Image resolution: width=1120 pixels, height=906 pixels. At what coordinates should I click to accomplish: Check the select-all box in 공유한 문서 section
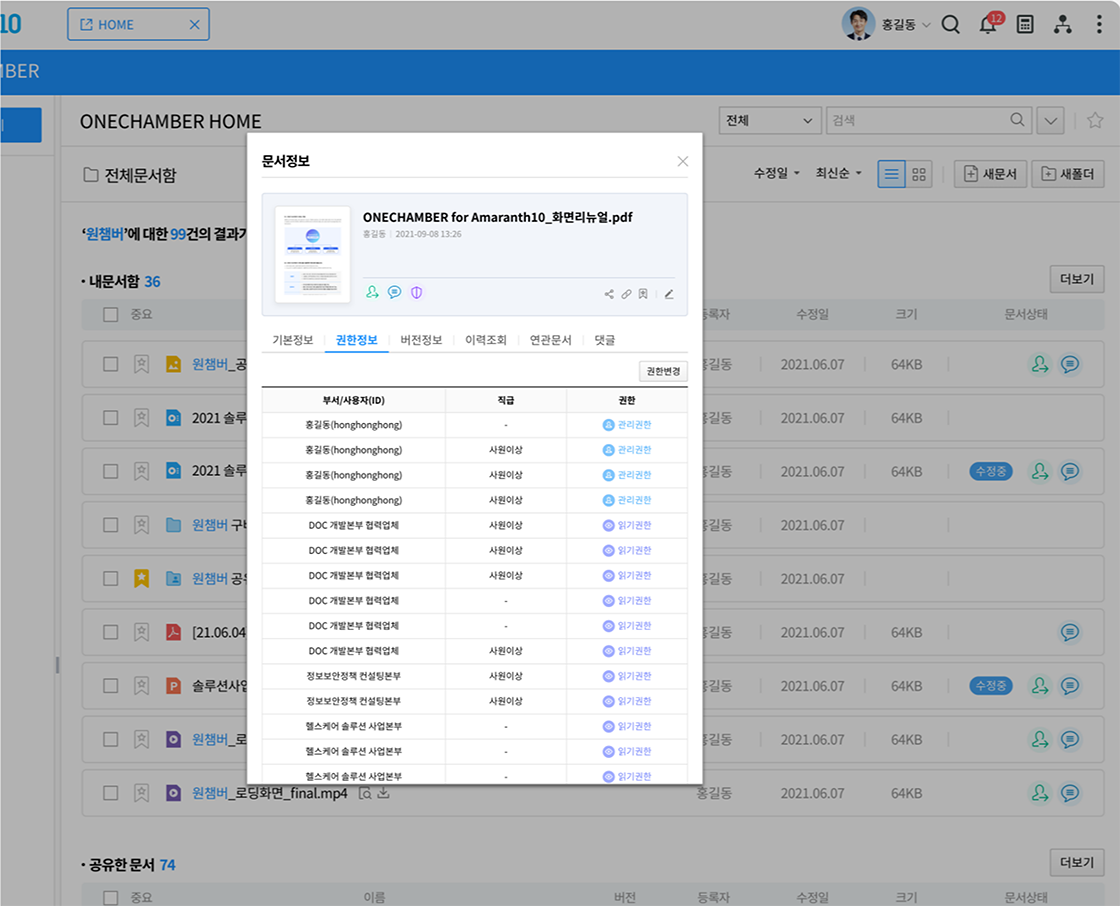coord(110,897)
